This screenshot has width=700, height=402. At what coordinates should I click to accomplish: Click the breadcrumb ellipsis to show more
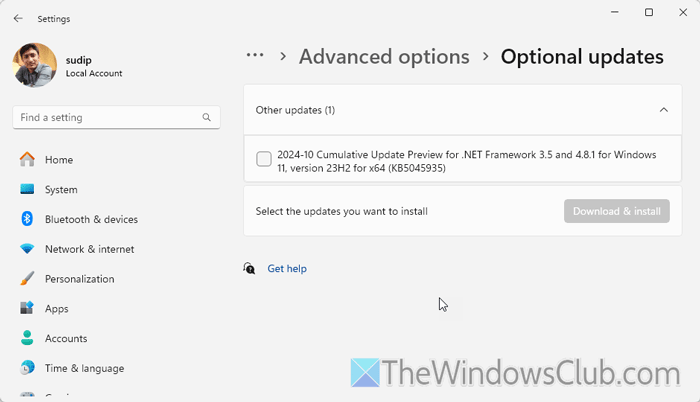click(256, 56)
